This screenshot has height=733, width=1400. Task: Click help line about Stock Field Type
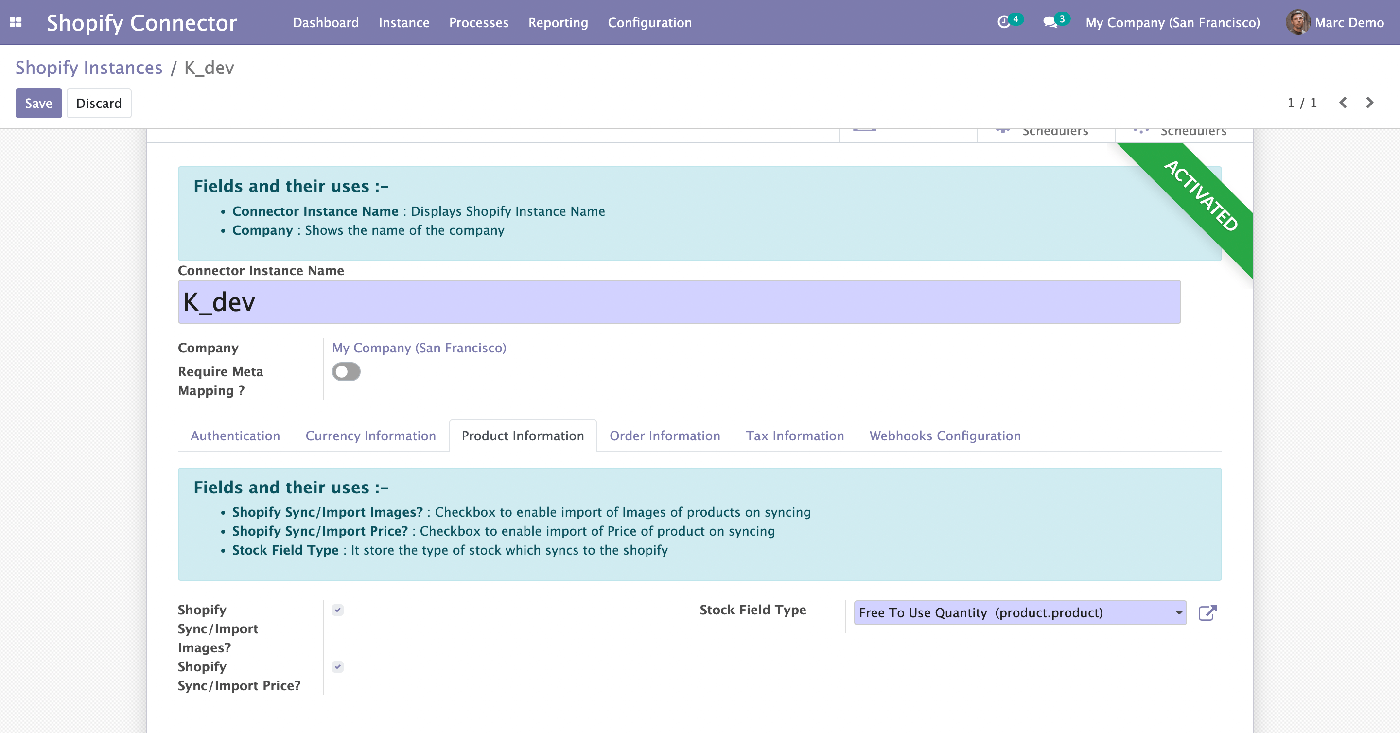pyautogui.click(x=450, y=551)
